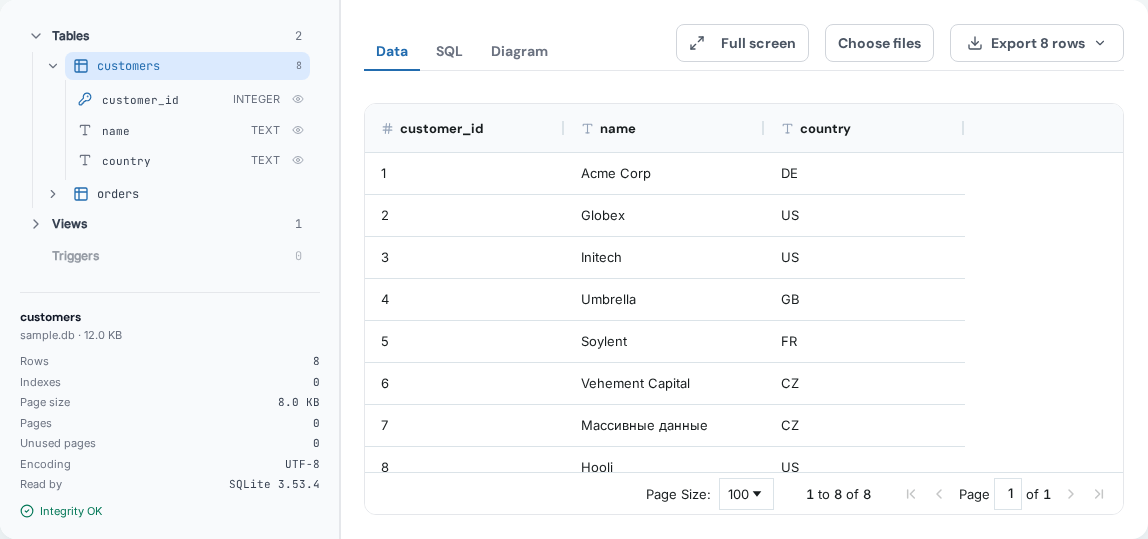Collapse the Tables section
Viewport: 1148px width, 539px height.
pyautogui.click(x=36, y=36)
